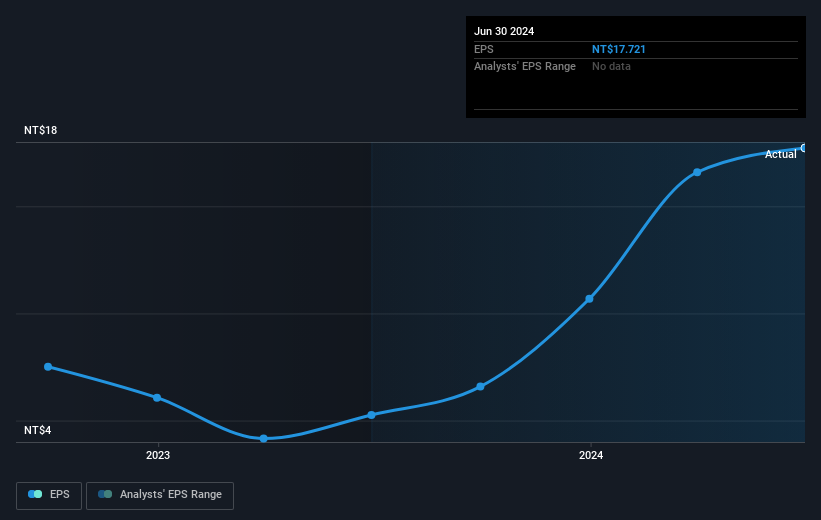
Task: Select the EPS data point at the shaded region's boundary
Action: tap(371, 415)
